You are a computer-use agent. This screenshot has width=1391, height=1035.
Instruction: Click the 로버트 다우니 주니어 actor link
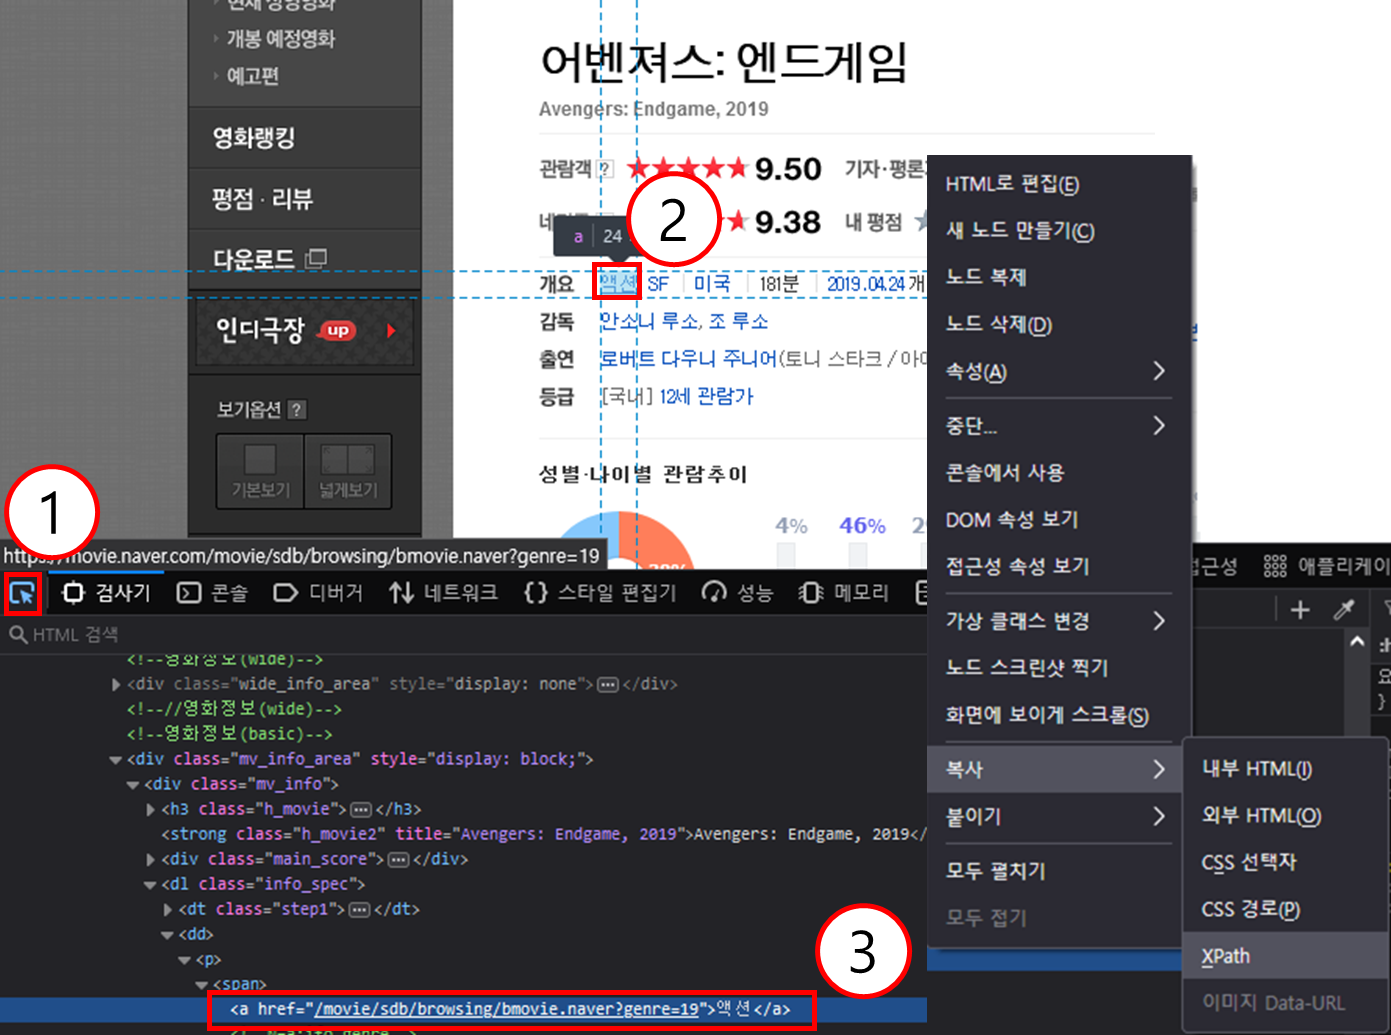coord(688,358)
